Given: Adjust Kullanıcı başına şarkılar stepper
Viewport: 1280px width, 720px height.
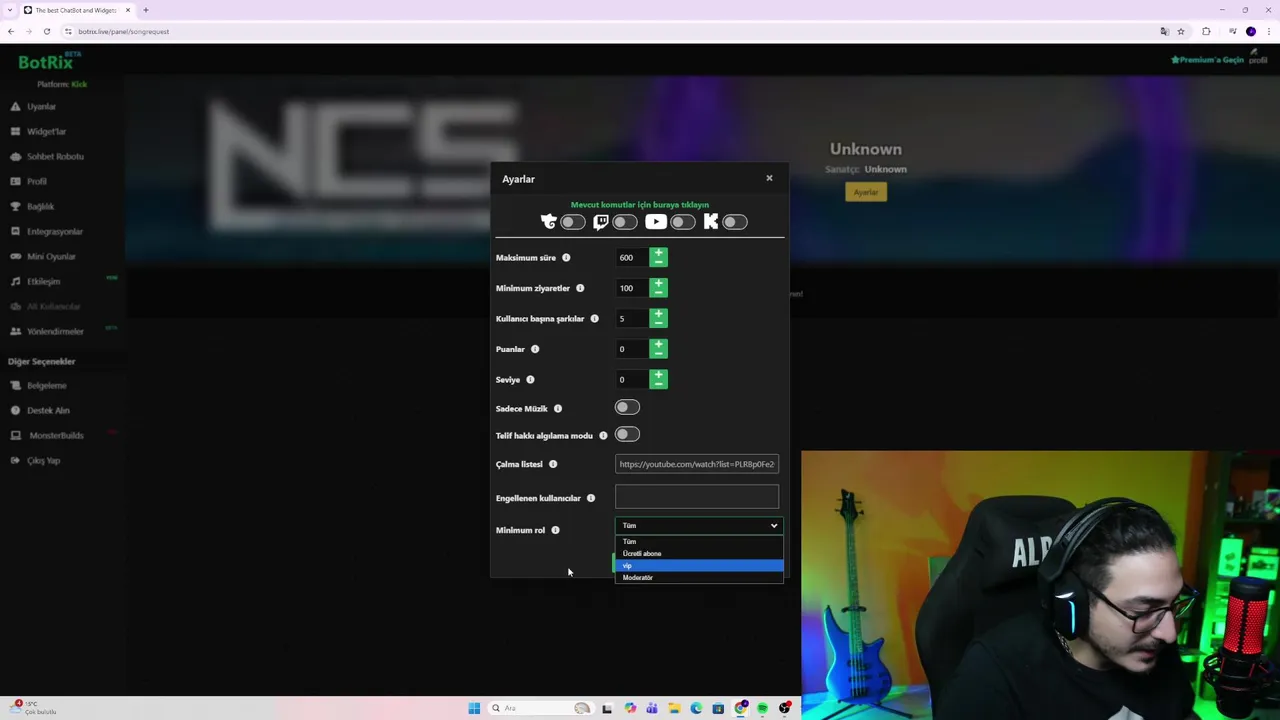Looking at the screenshot, I should (658, 318).
